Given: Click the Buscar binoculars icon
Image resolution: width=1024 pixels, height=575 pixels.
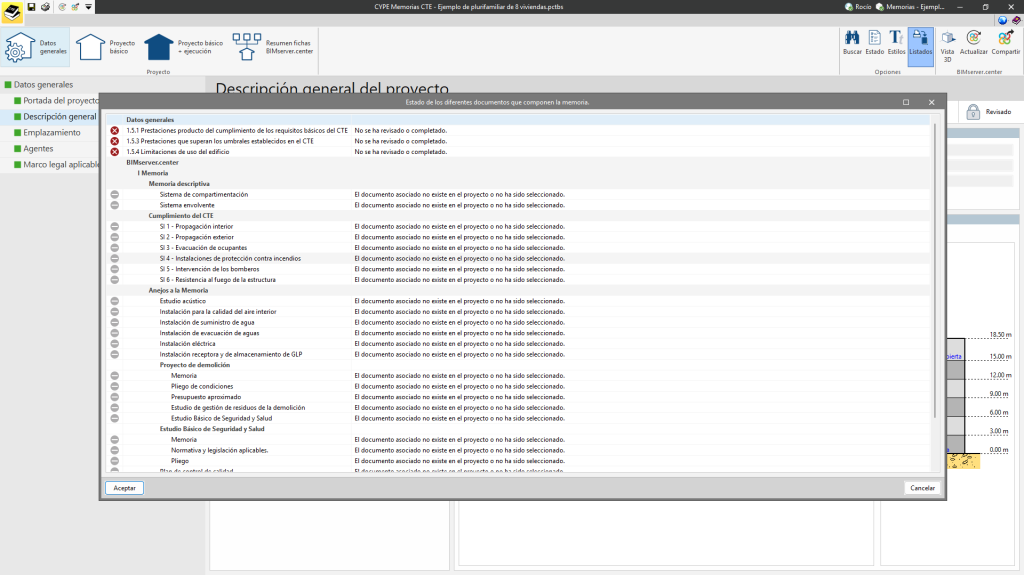Looking at the screenshot, I should pyautogui.click(x=852, y=42).
